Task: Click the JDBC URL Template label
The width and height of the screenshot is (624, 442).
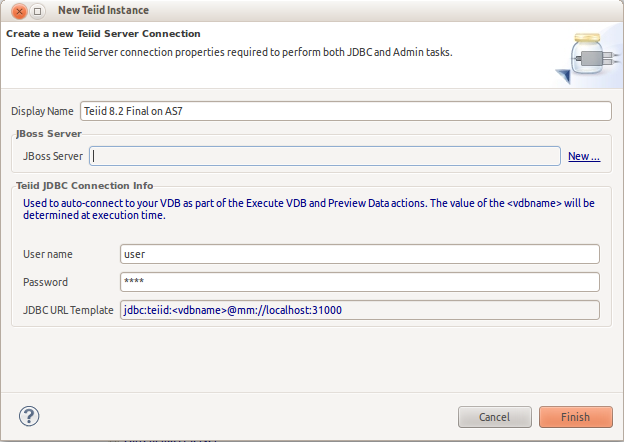Action: (x=68, y=310)
